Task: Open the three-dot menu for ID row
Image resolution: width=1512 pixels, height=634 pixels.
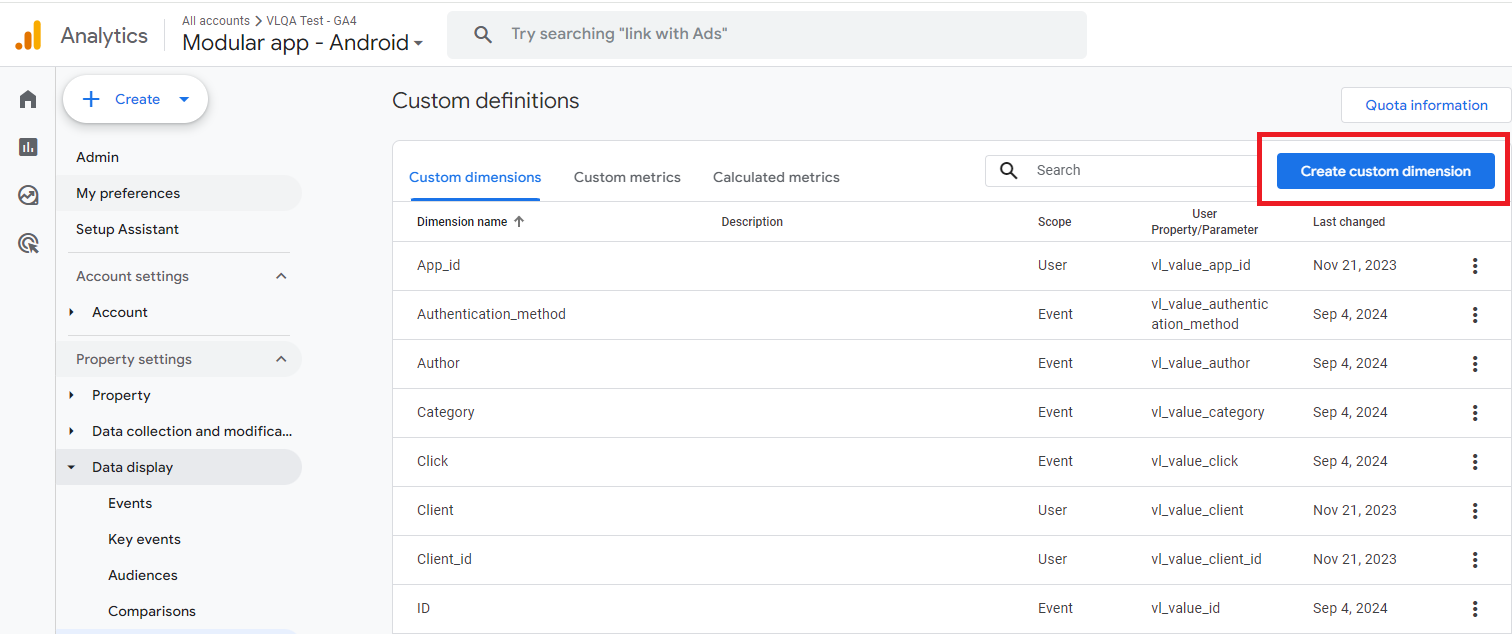Action: (1475, 609)
